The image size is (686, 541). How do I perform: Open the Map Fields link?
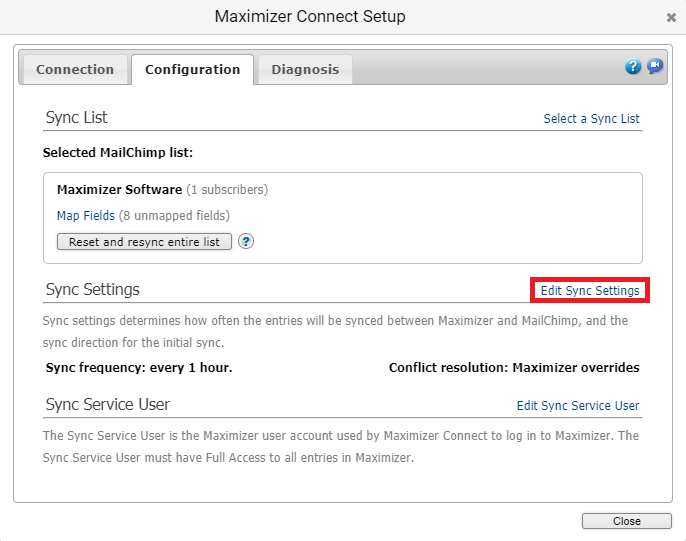(86, 215)
